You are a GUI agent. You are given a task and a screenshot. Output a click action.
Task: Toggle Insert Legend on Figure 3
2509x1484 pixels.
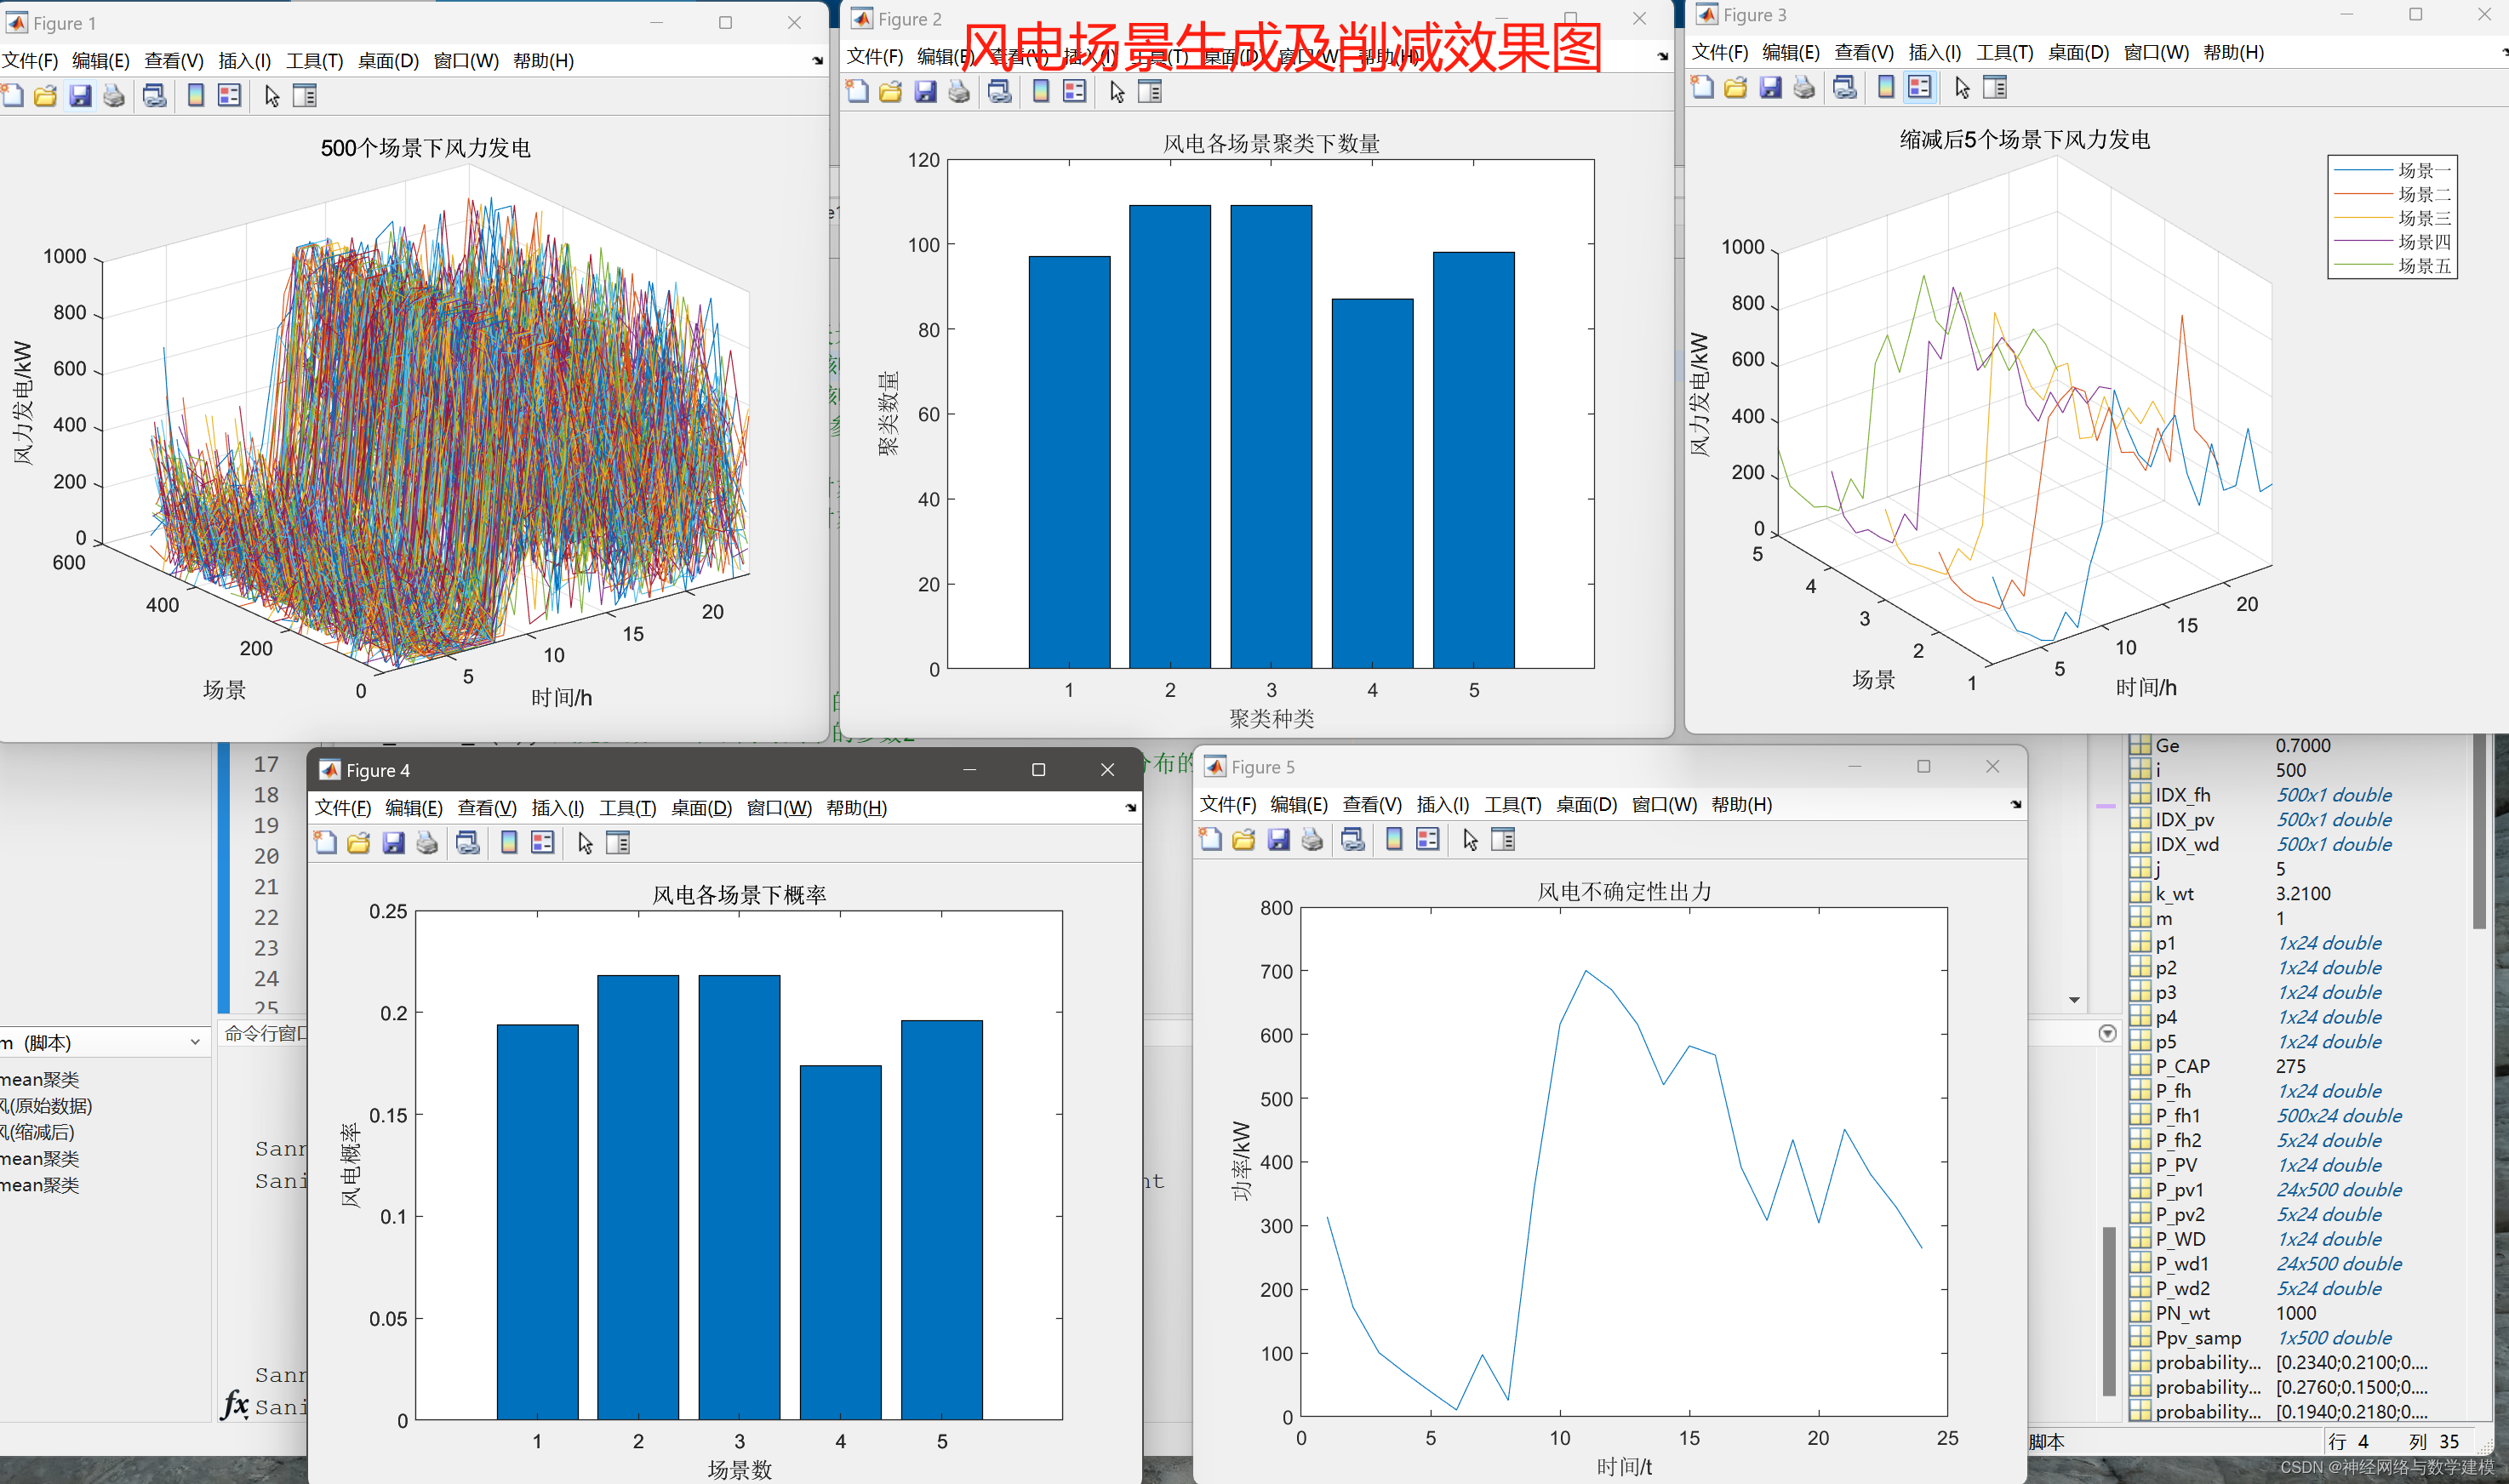(1920, 87)
